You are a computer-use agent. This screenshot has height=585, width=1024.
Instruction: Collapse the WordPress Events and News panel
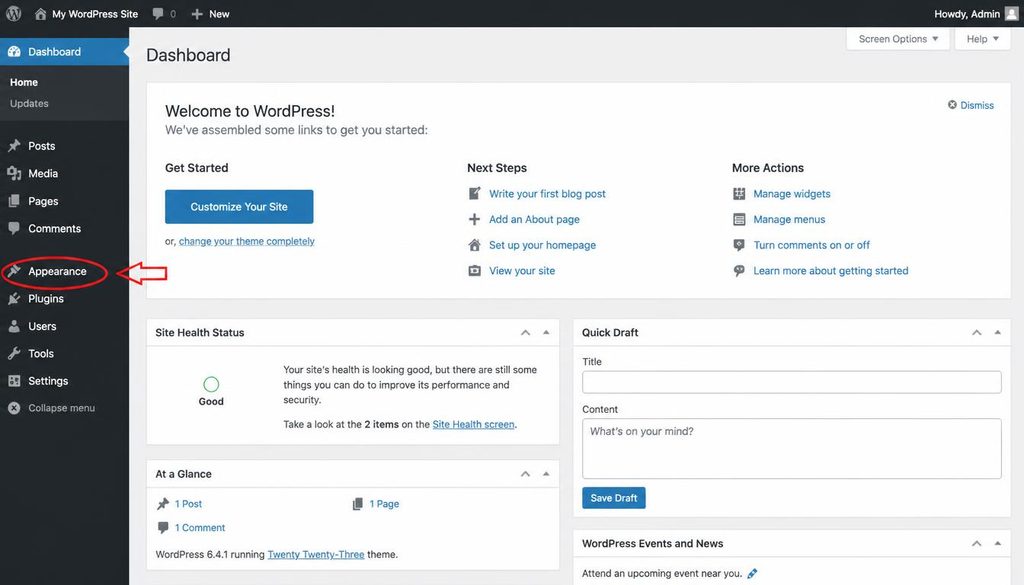click(x=997, y=543)
